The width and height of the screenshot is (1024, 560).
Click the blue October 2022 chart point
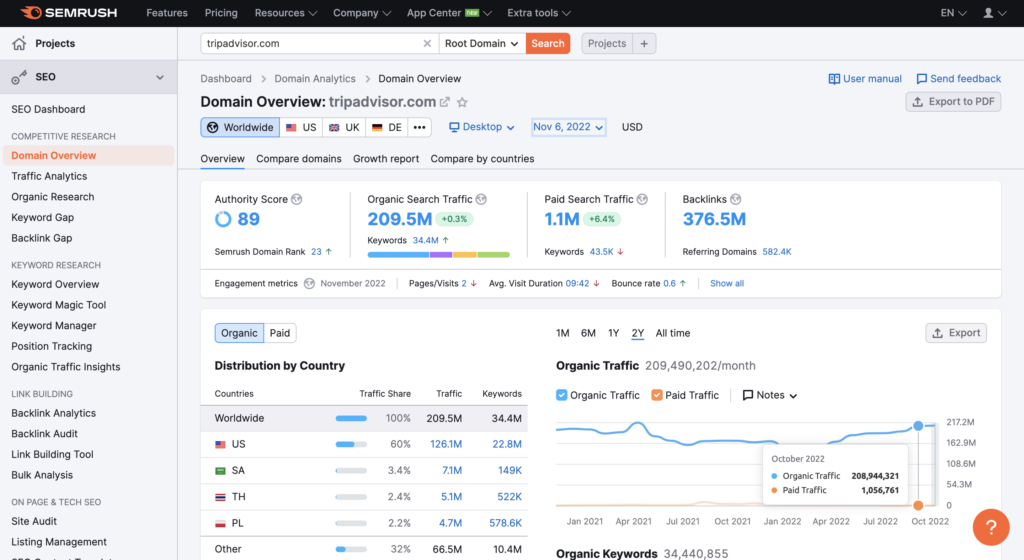coord(918,426)
